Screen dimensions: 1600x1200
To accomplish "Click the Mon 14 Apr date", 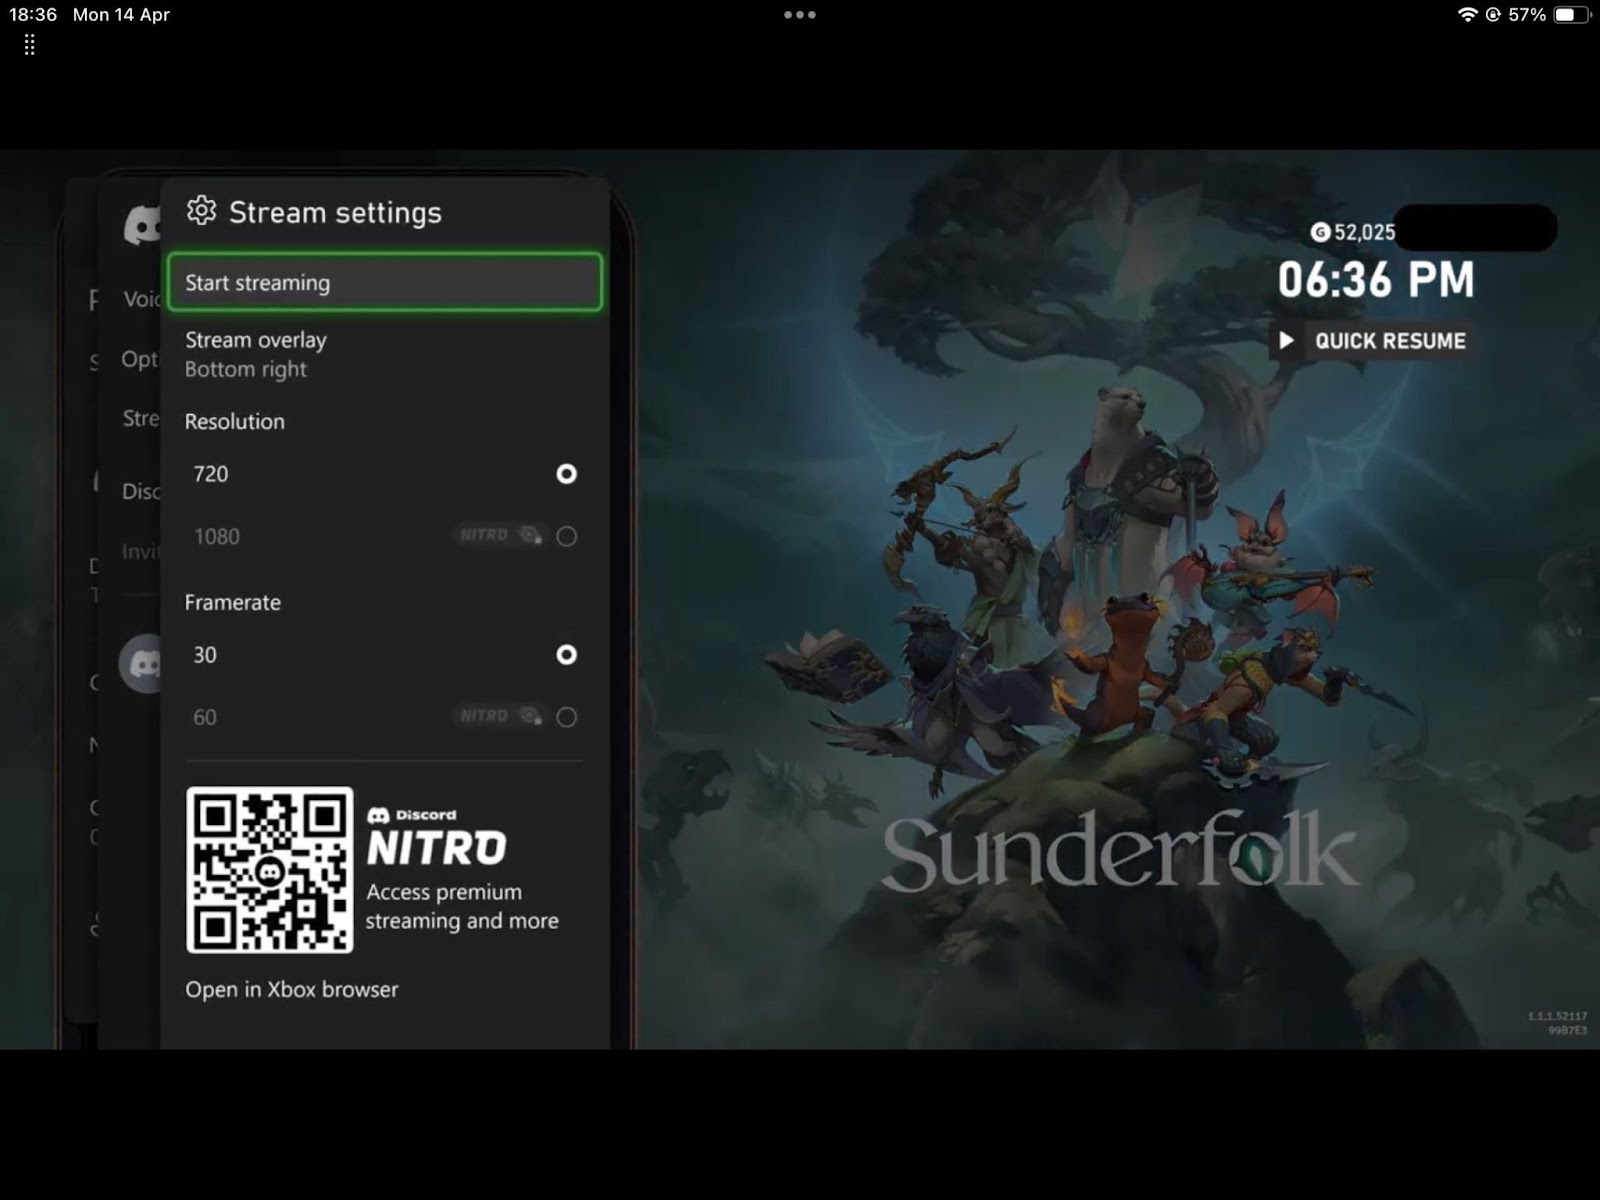I will point(121,15).
